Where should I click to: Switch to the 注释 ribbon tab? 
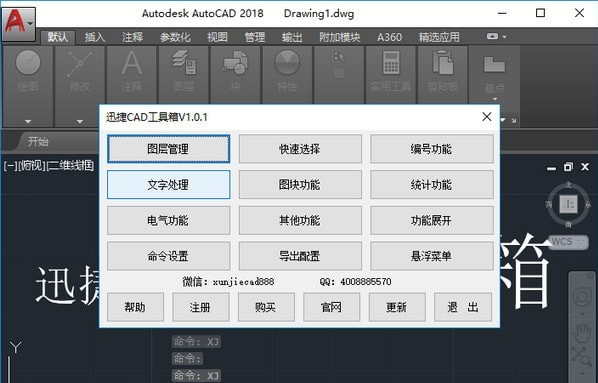[132, 37]
